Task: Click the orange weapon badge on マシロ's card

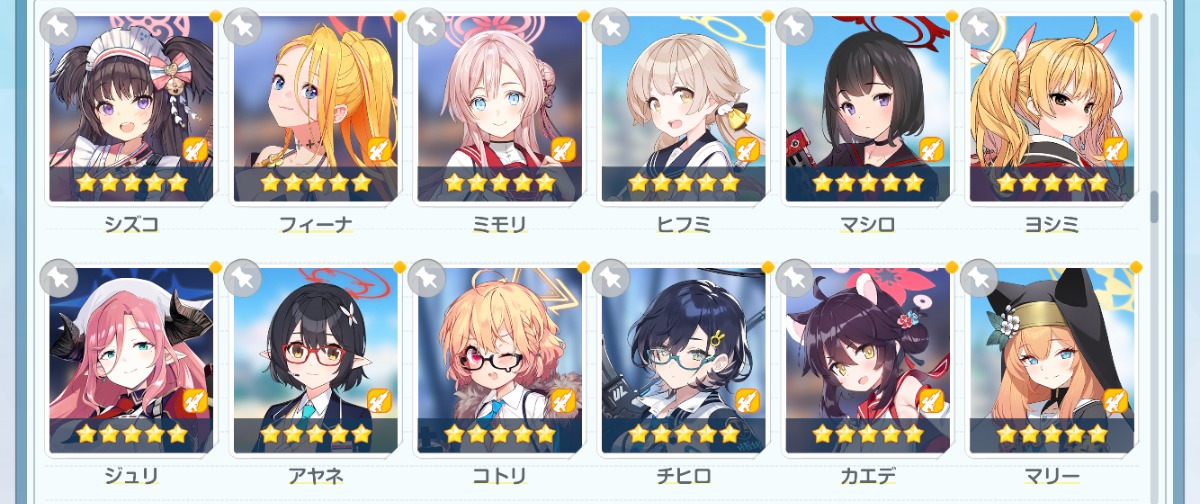Action: click(931, 150)
